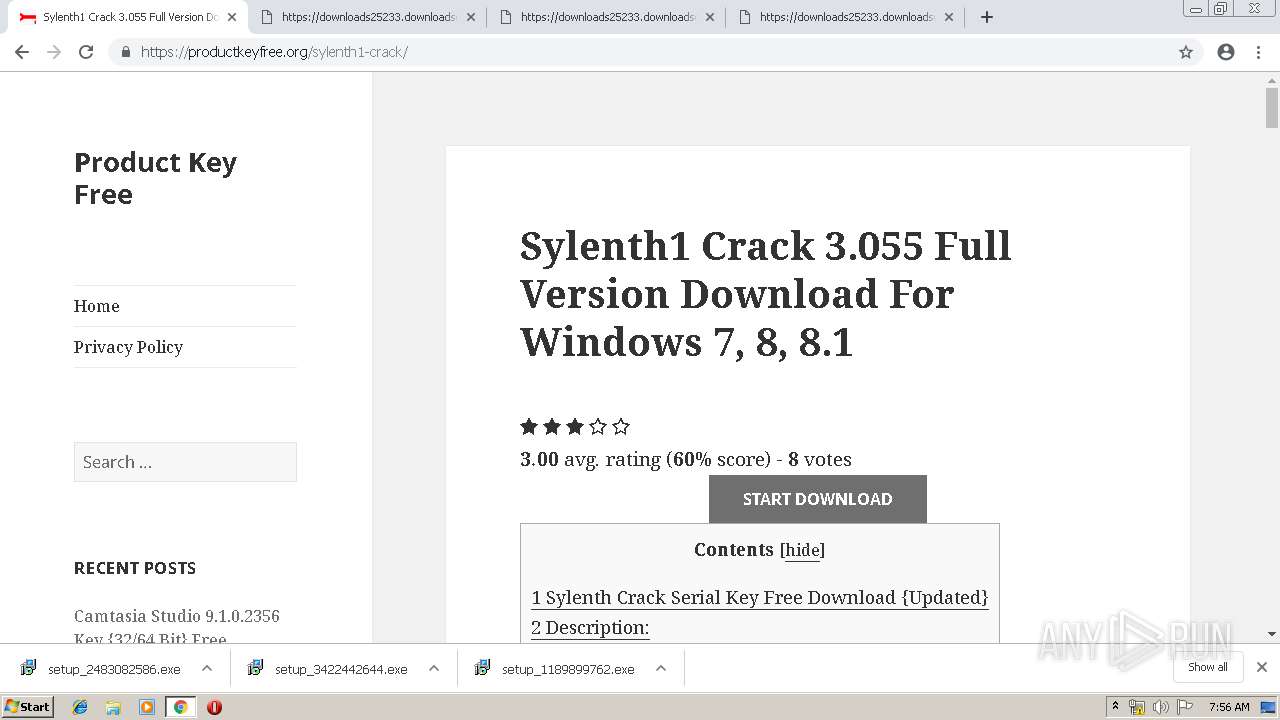This screenshot has width=1280, height=720.
Task: Go to the Home menu link
Action: click(x=96, y=306)
